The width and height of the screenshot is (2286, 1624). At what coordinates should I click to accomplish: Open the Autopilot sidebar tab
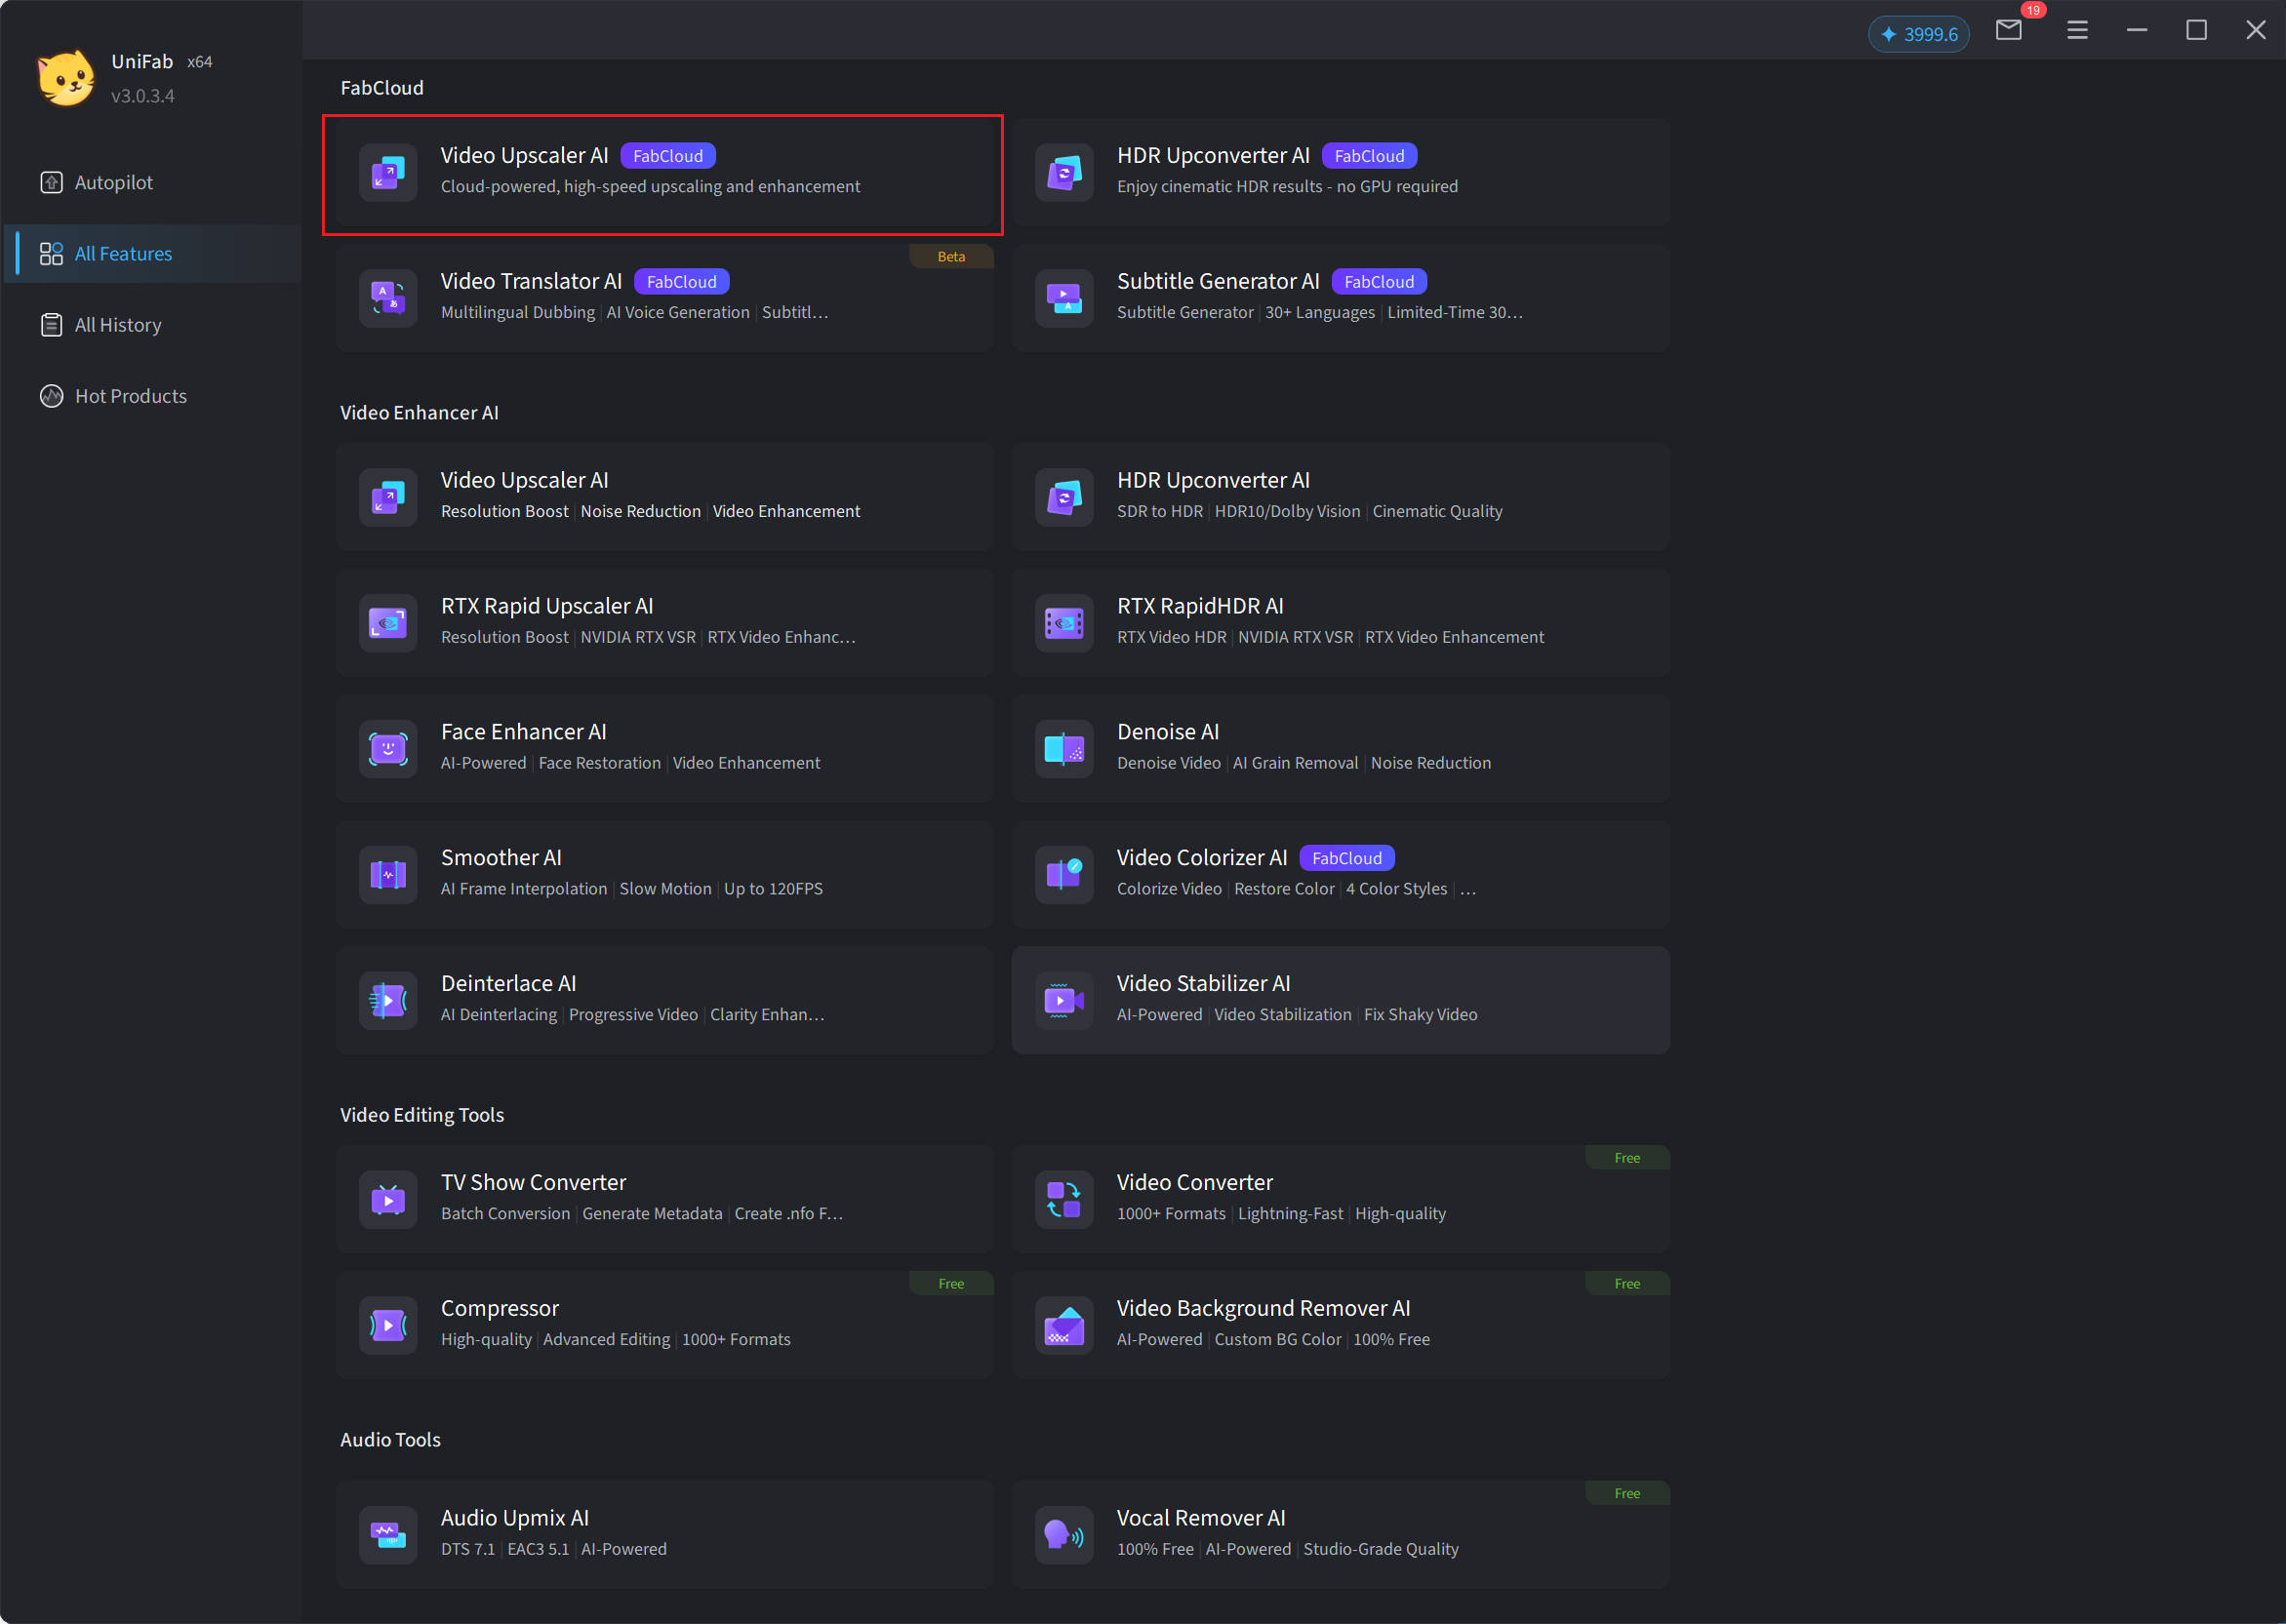[x=113, y=182]
